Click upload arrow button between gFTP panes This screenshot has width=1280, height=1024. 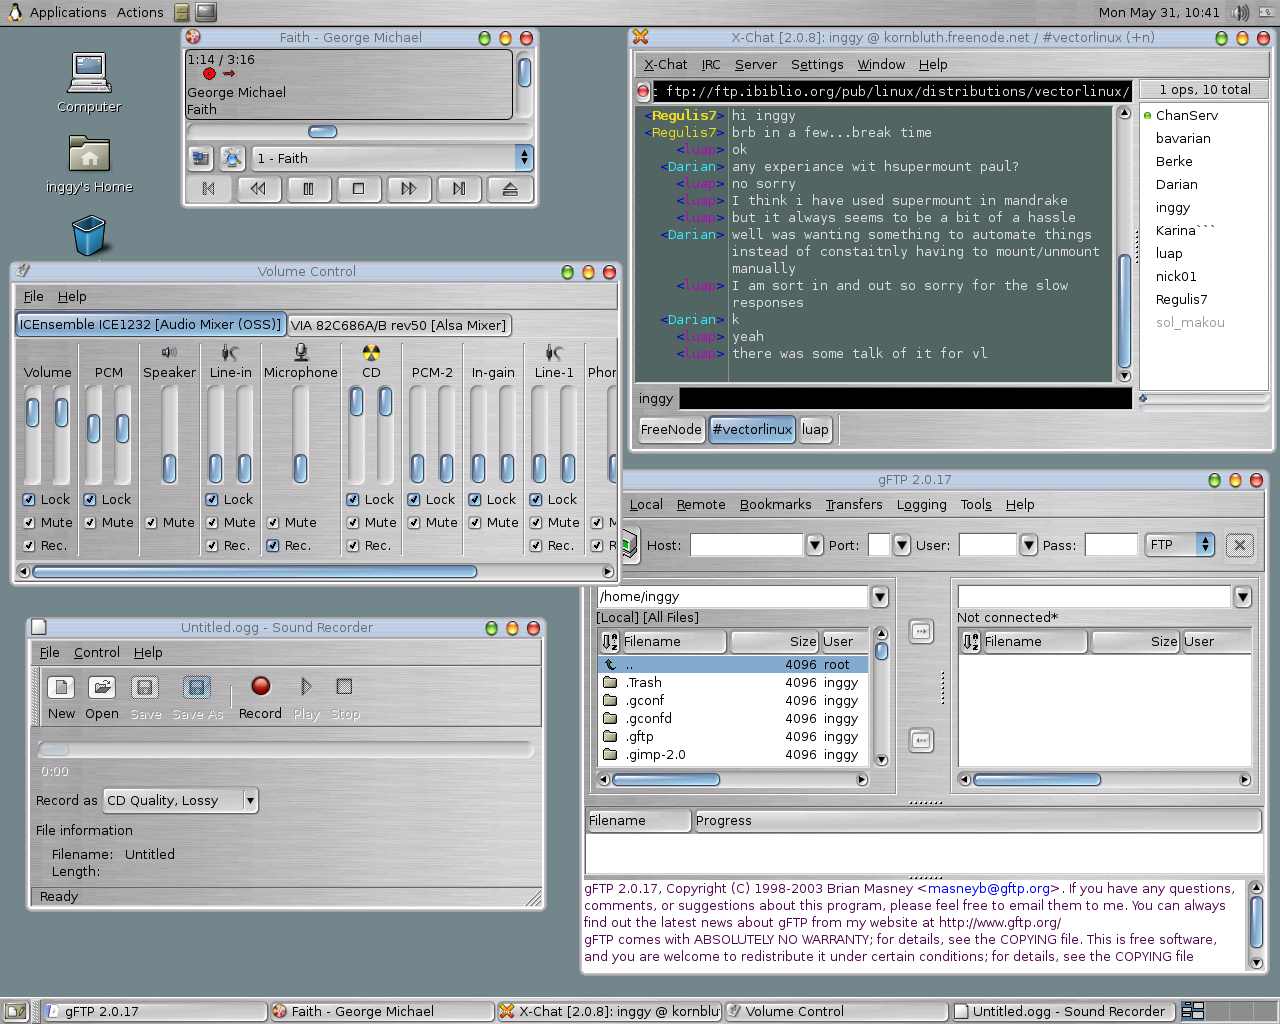pos(921,631)
